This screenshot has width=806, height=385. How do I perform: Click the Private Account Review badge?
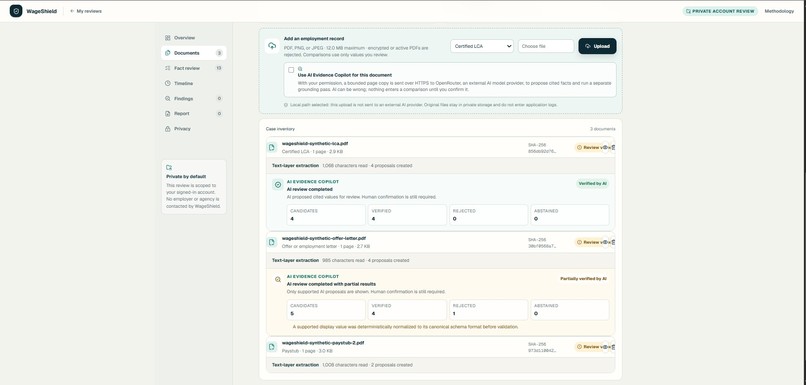[720, 11]
